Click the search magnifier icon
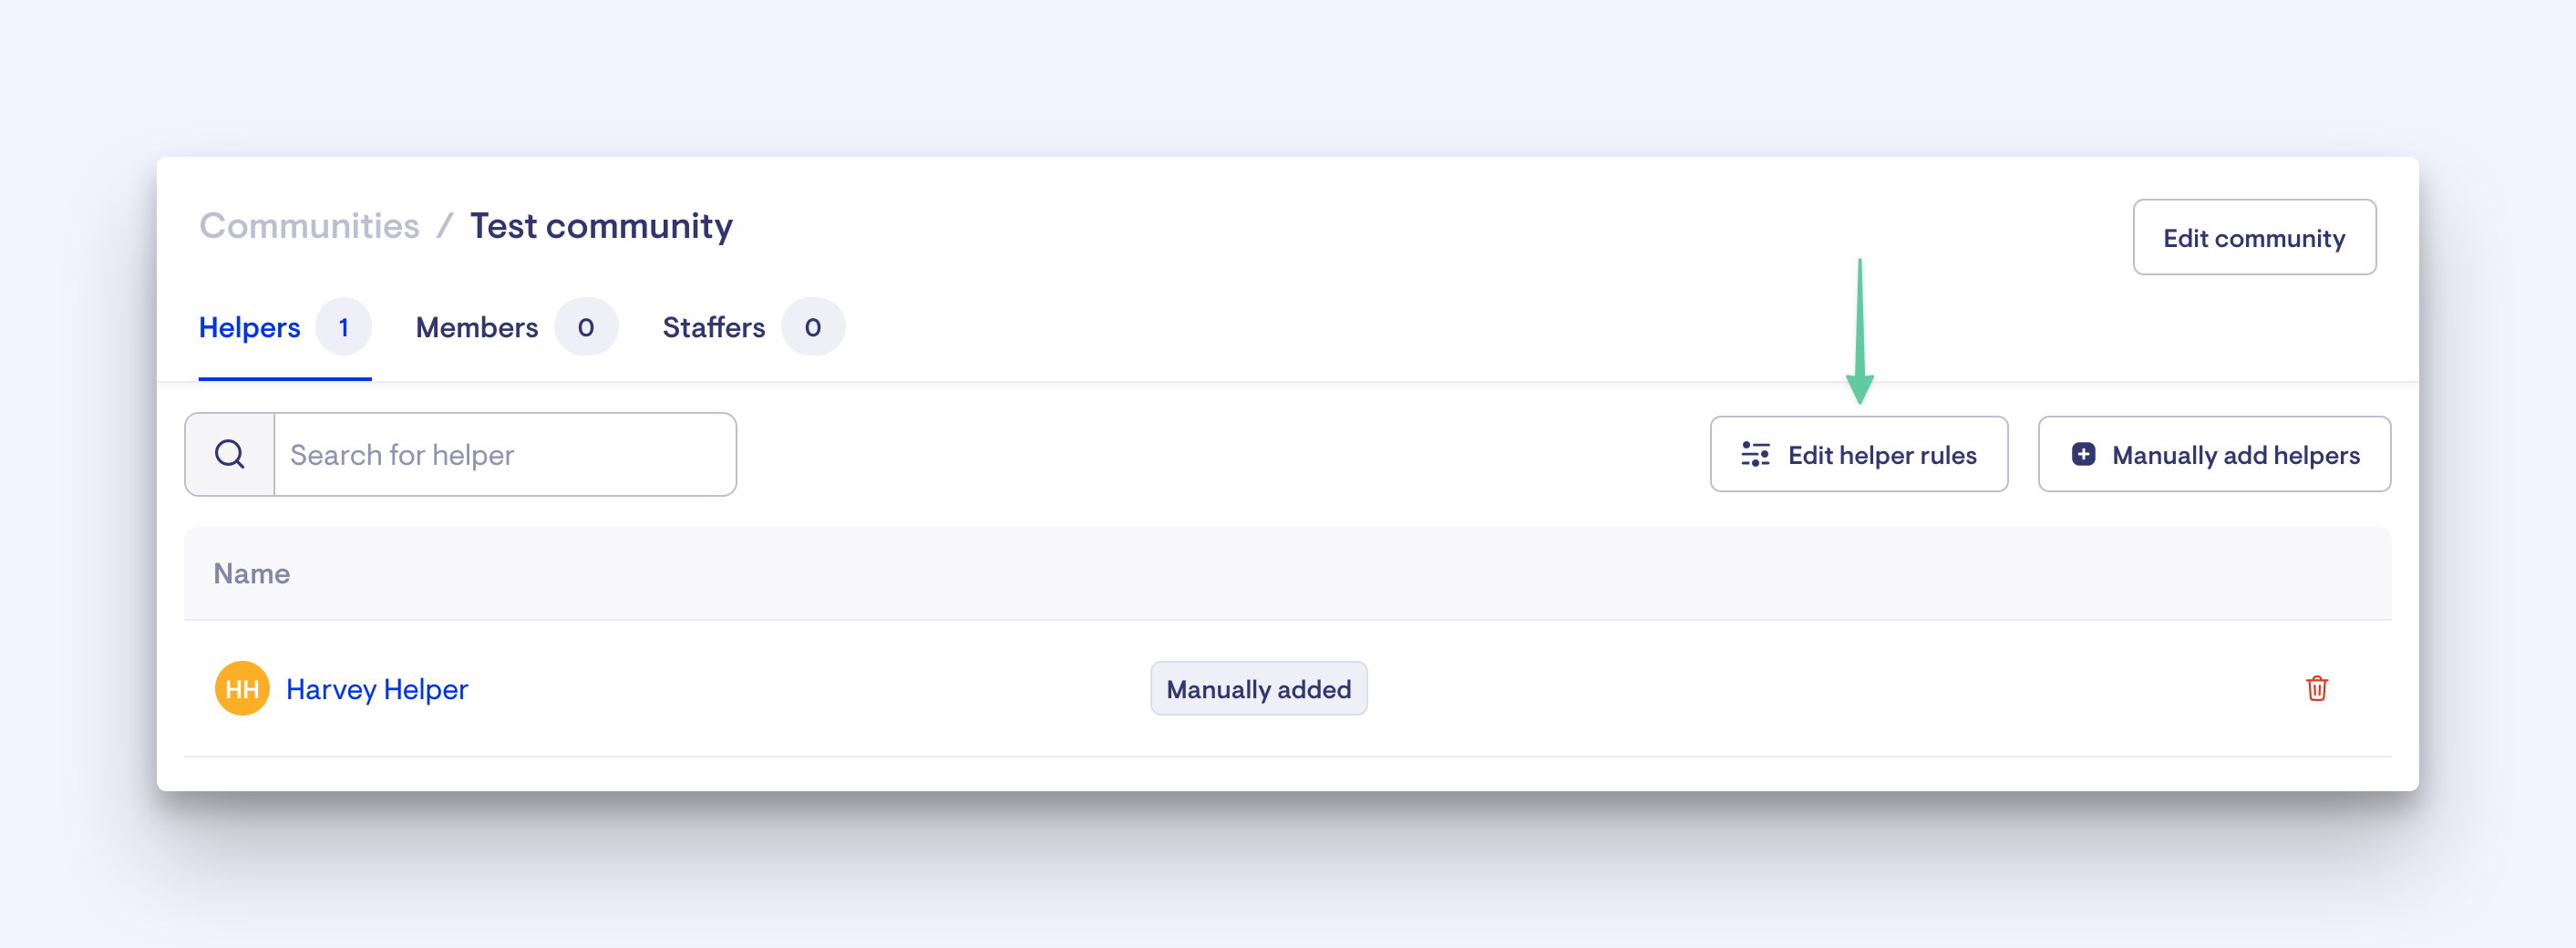2576x948 pixels. click(x=230, y=455)
